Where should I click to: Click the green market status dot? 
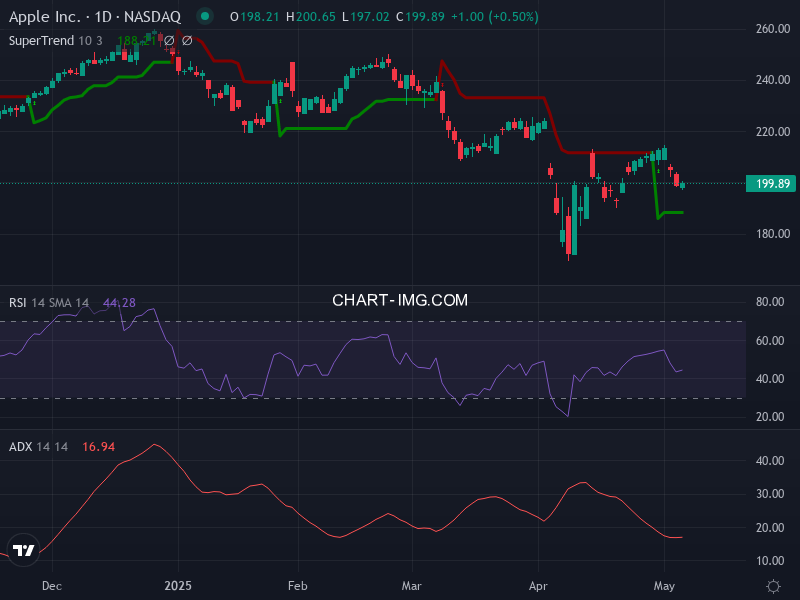(205, 16)
